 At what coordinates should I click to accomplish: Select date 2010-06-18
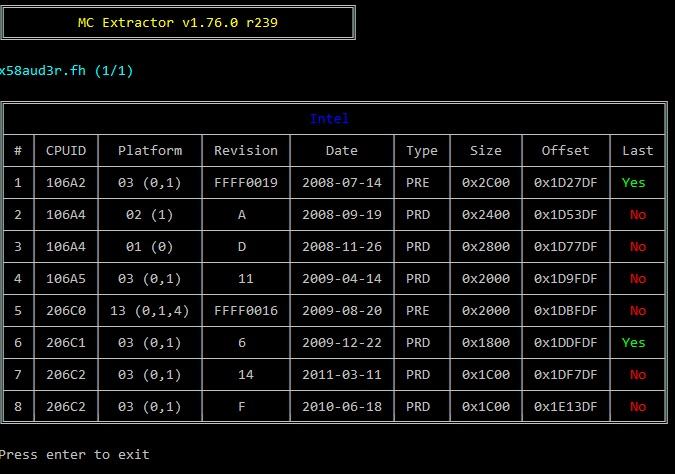click(x=341, y=406)
